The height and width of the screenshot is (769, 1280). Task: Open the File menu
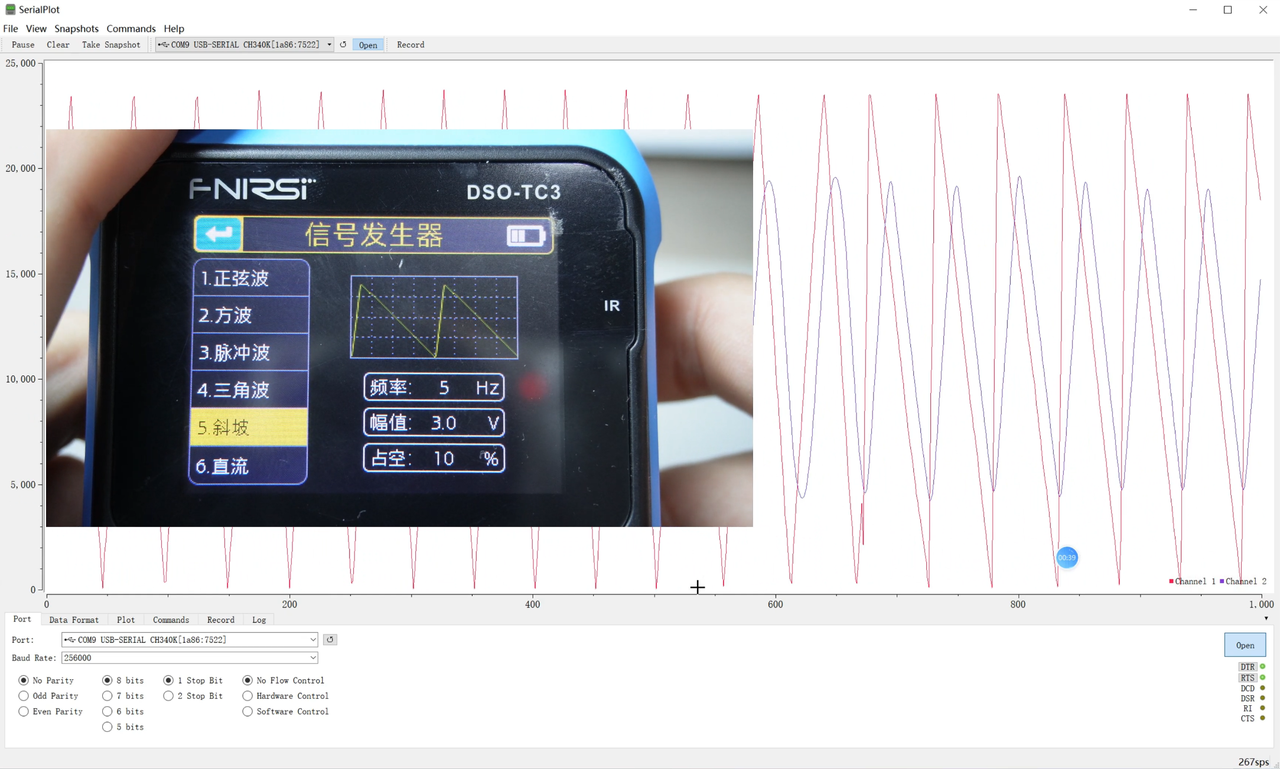coord(11,29)
